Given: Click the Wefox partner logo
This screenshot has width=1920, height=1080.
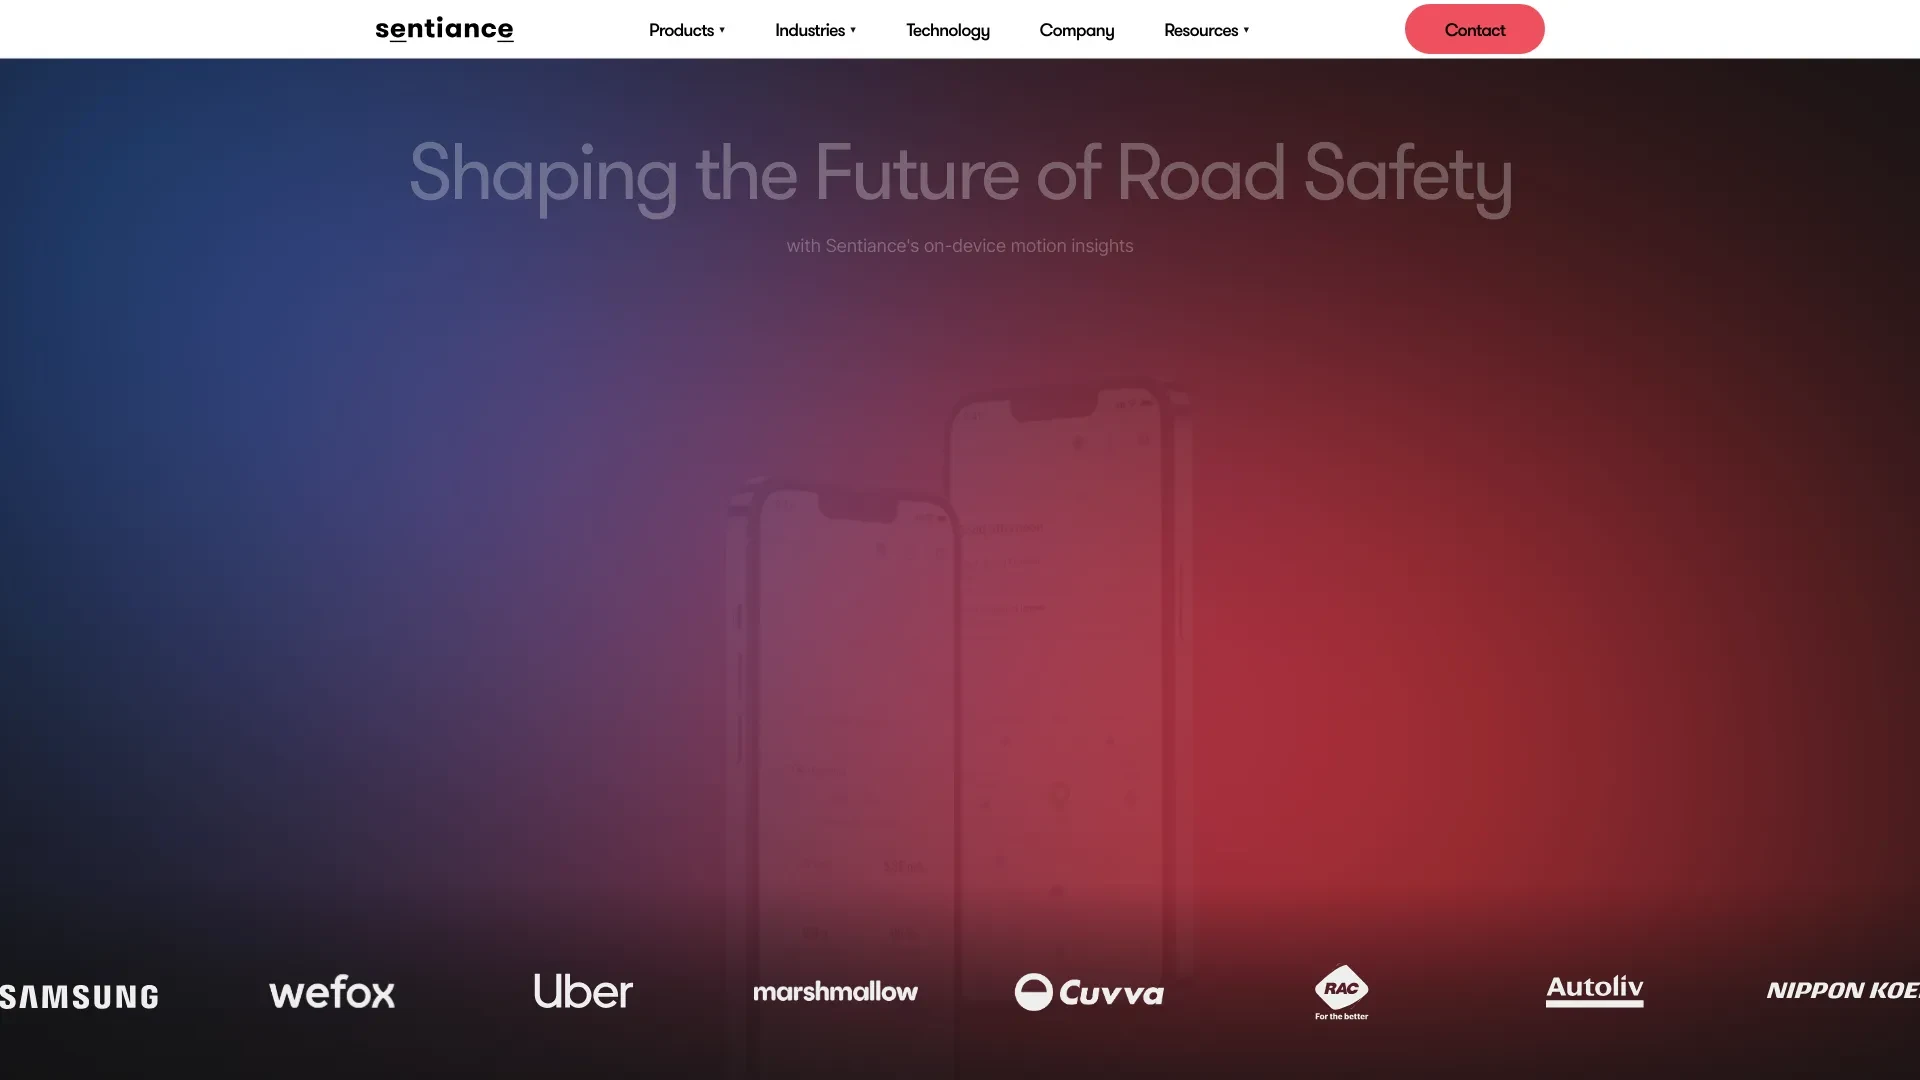Looking at the screenshot, I should pyautogui.click(x=330, y=992).
